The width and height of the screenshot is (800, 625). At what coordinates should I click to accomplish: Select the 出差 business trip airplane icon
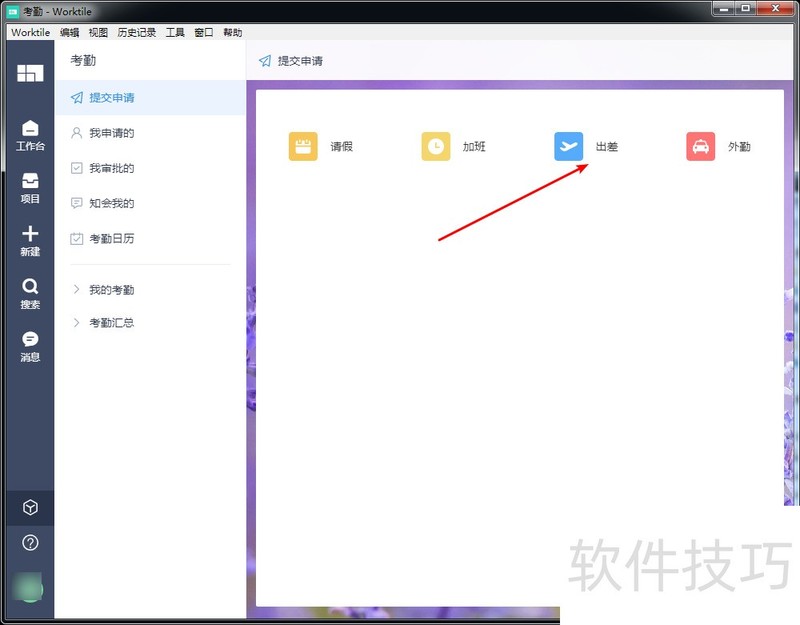coord(569,147)
